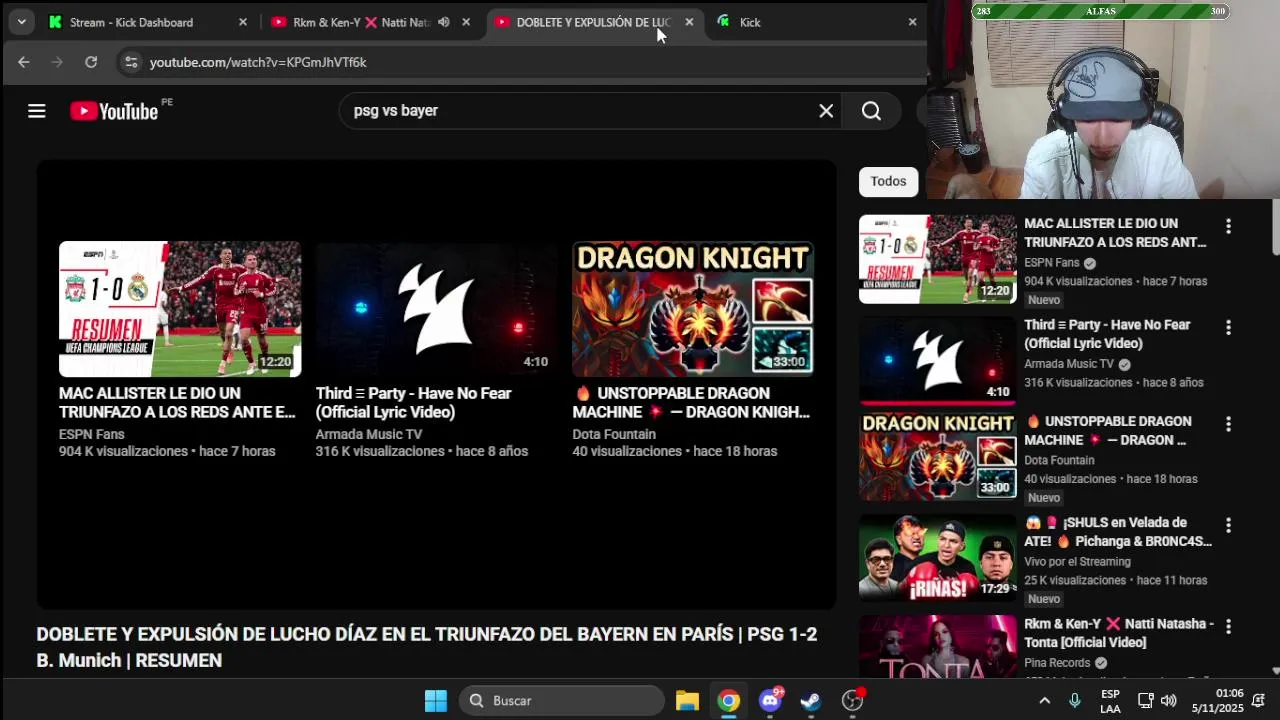This screenshot has height=720, width=1280.
Task: Go back with the browser back arrow
Action: (x=24, y=62)
